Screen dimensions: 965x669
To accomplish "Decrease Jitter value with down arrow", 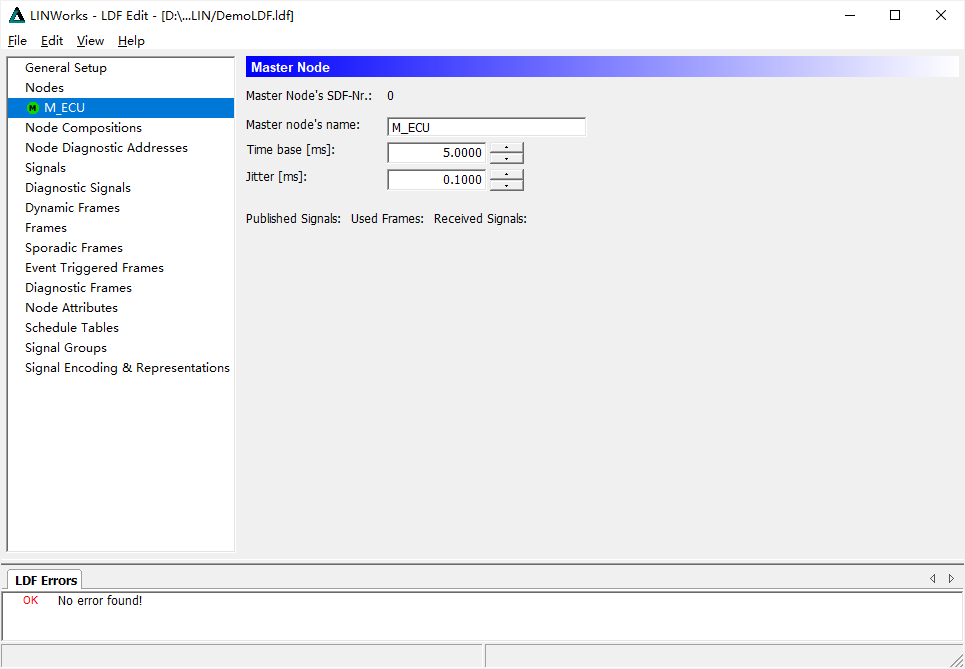I will coord(507,185).
